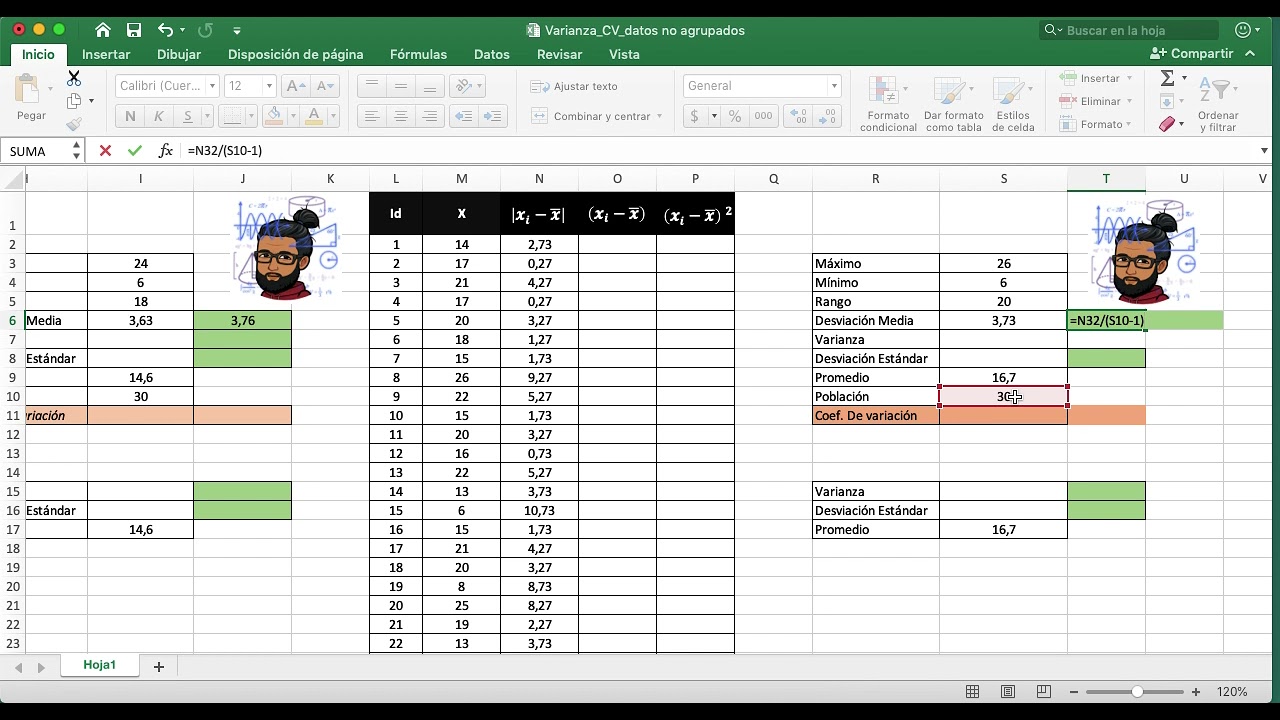Screen dimensions: 1280x720
Task: Click the eraser Clear icon
Action: [x=1167, y=125]
